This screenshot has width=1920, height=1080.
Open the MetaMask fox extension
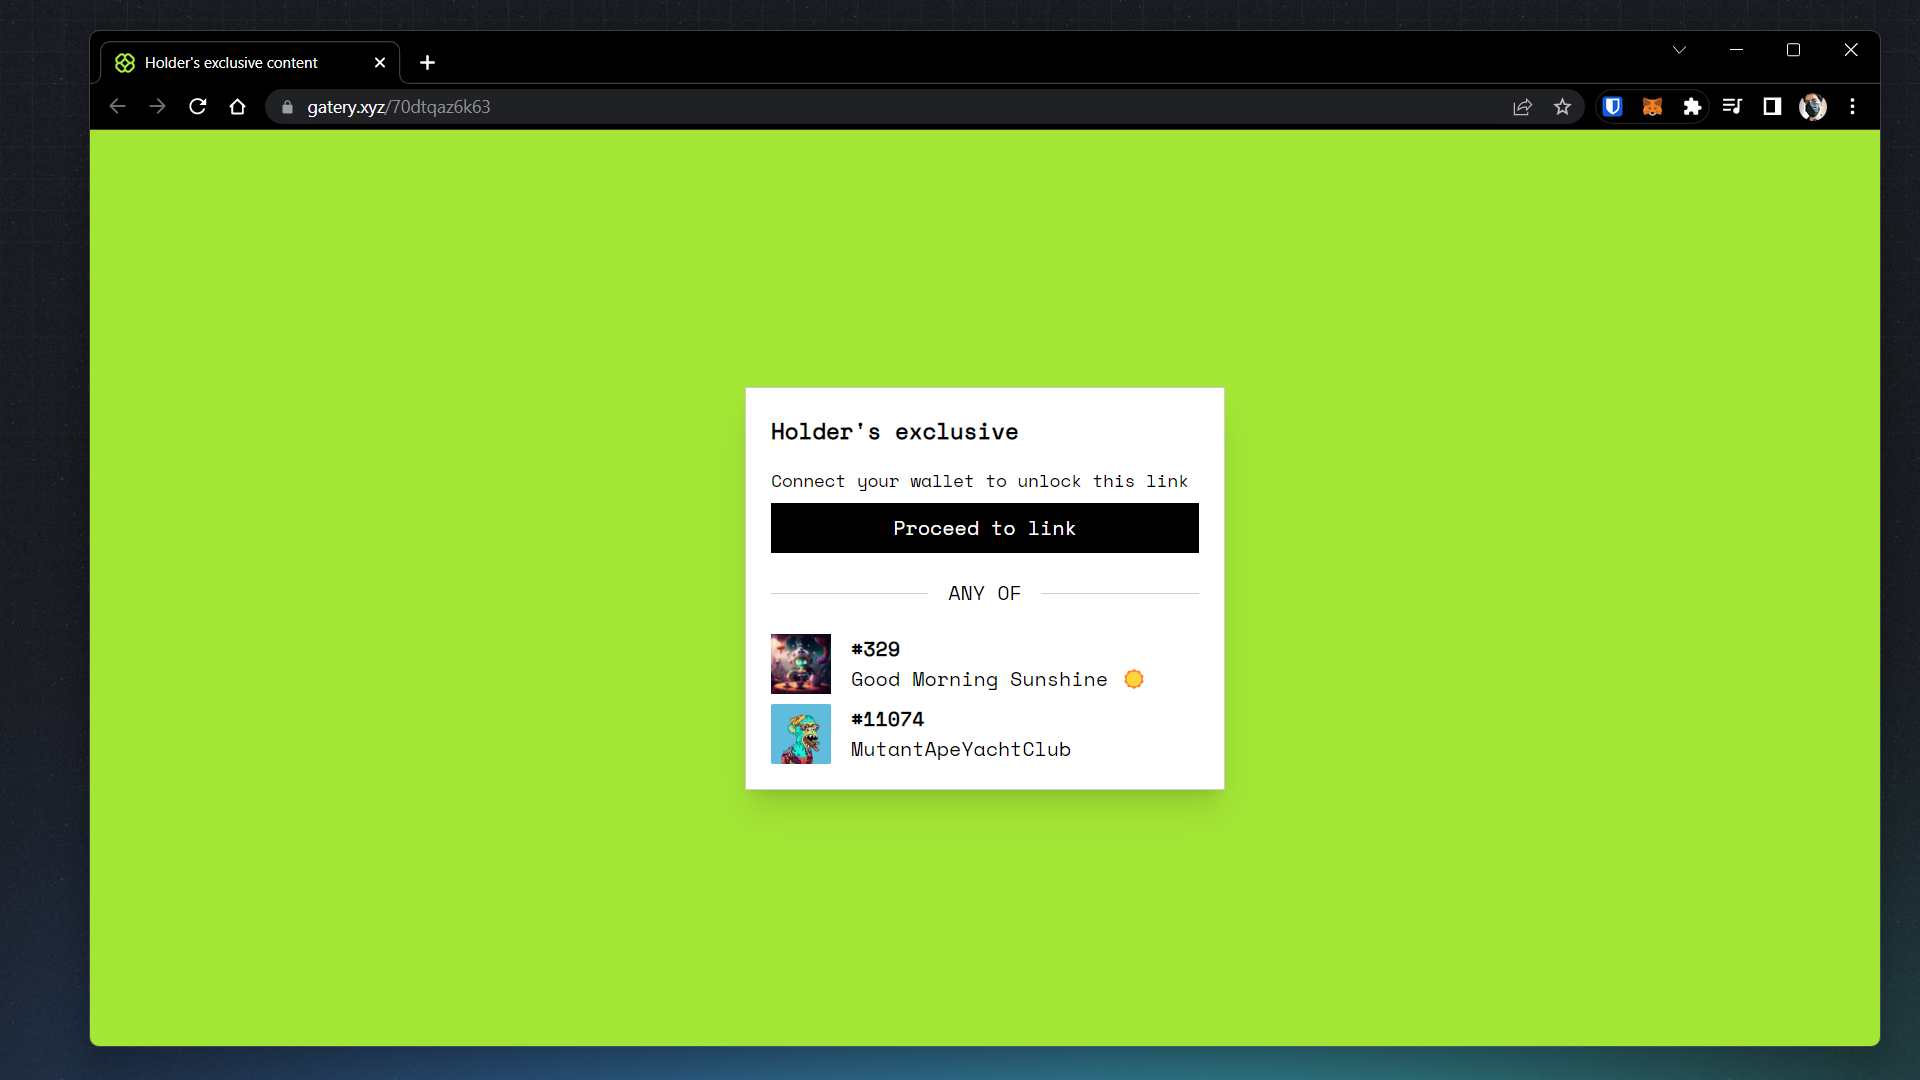pos(1652,107)
